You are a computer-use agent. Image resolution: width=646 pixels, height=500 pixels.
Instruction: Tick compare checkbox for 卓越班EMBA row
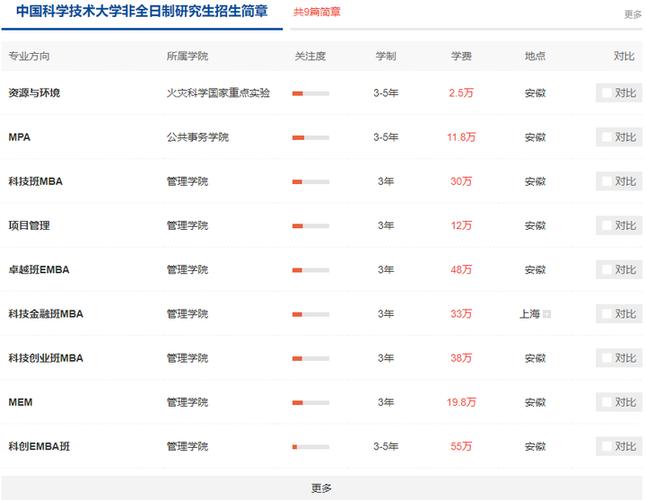point(606,269)
